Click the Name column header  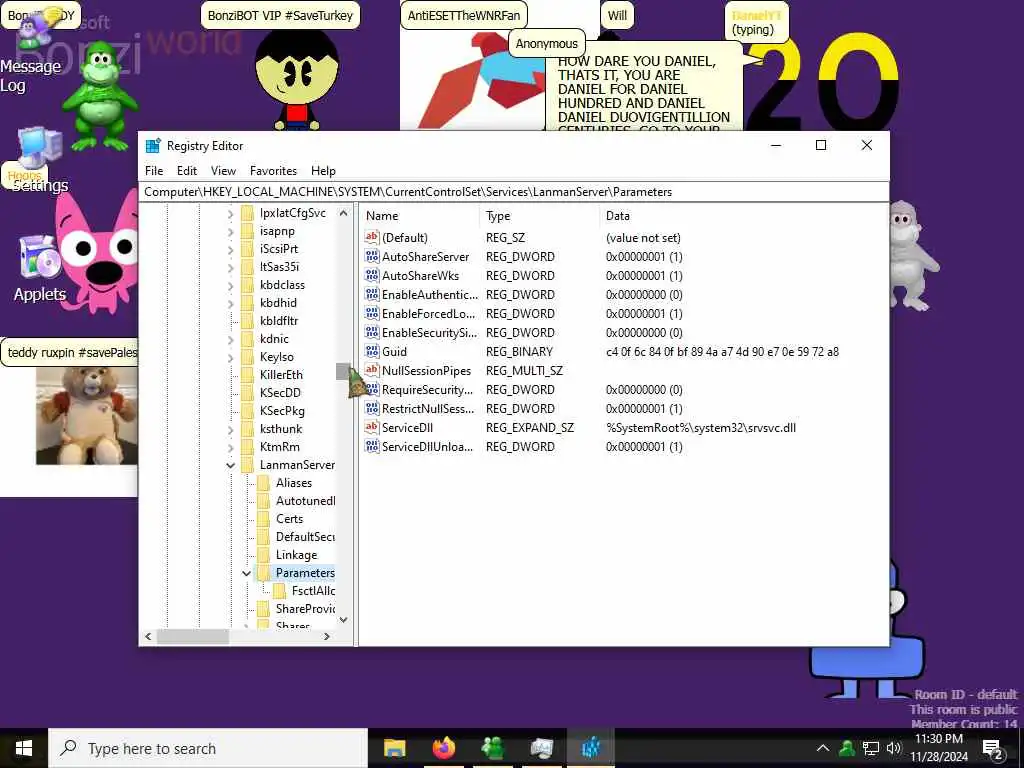(420, 216)
